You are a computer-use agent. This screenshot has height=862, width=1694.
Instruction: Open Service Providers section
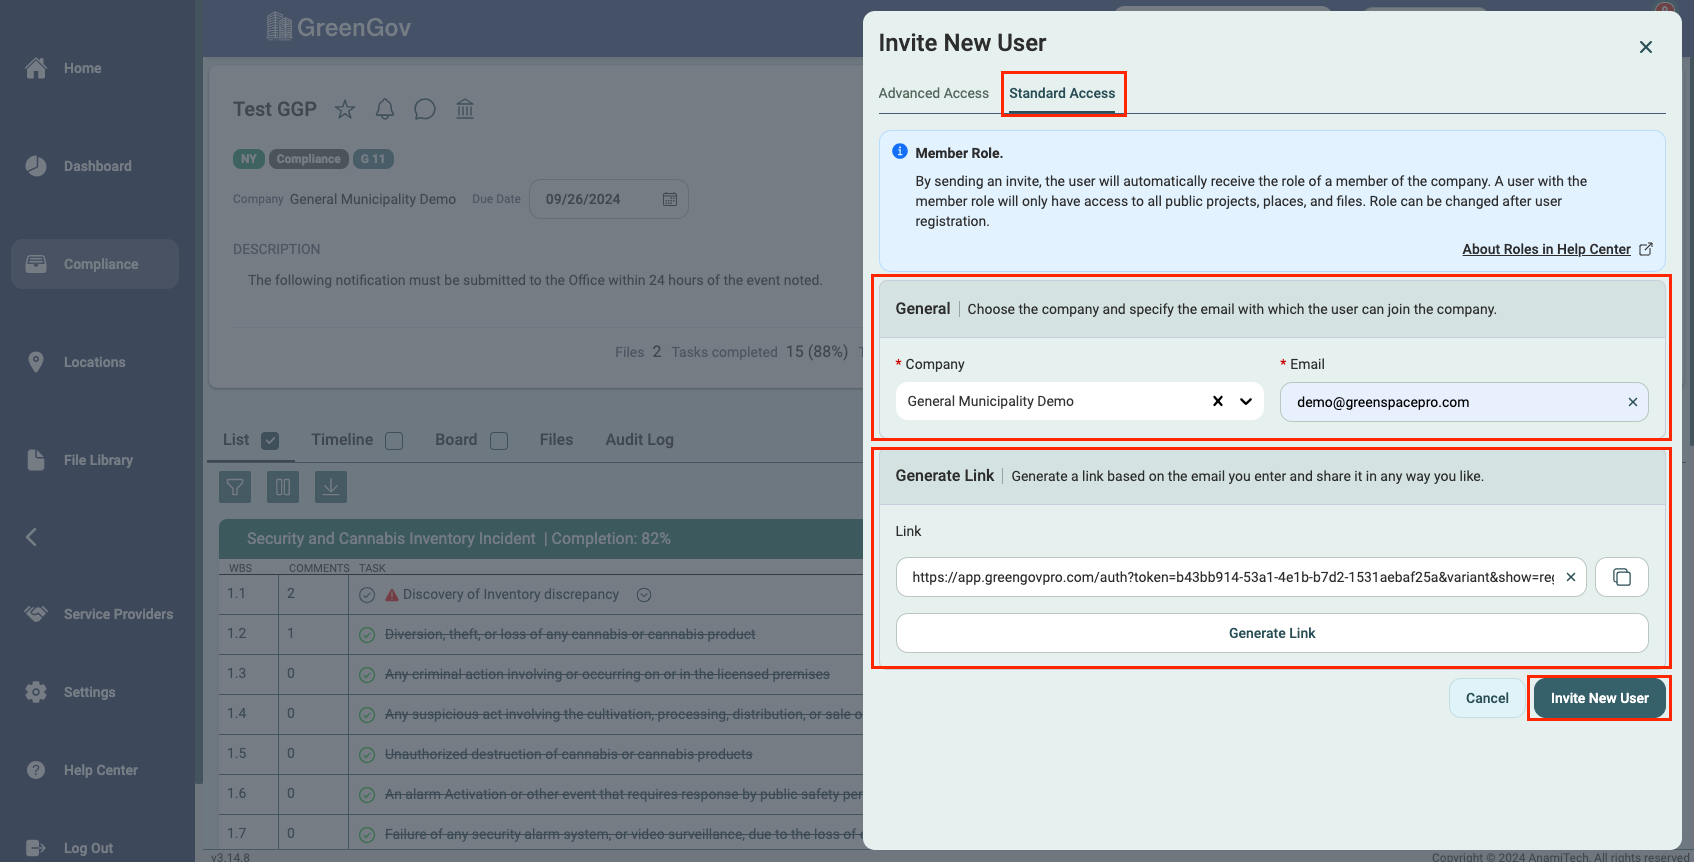[x=98, y=614]
